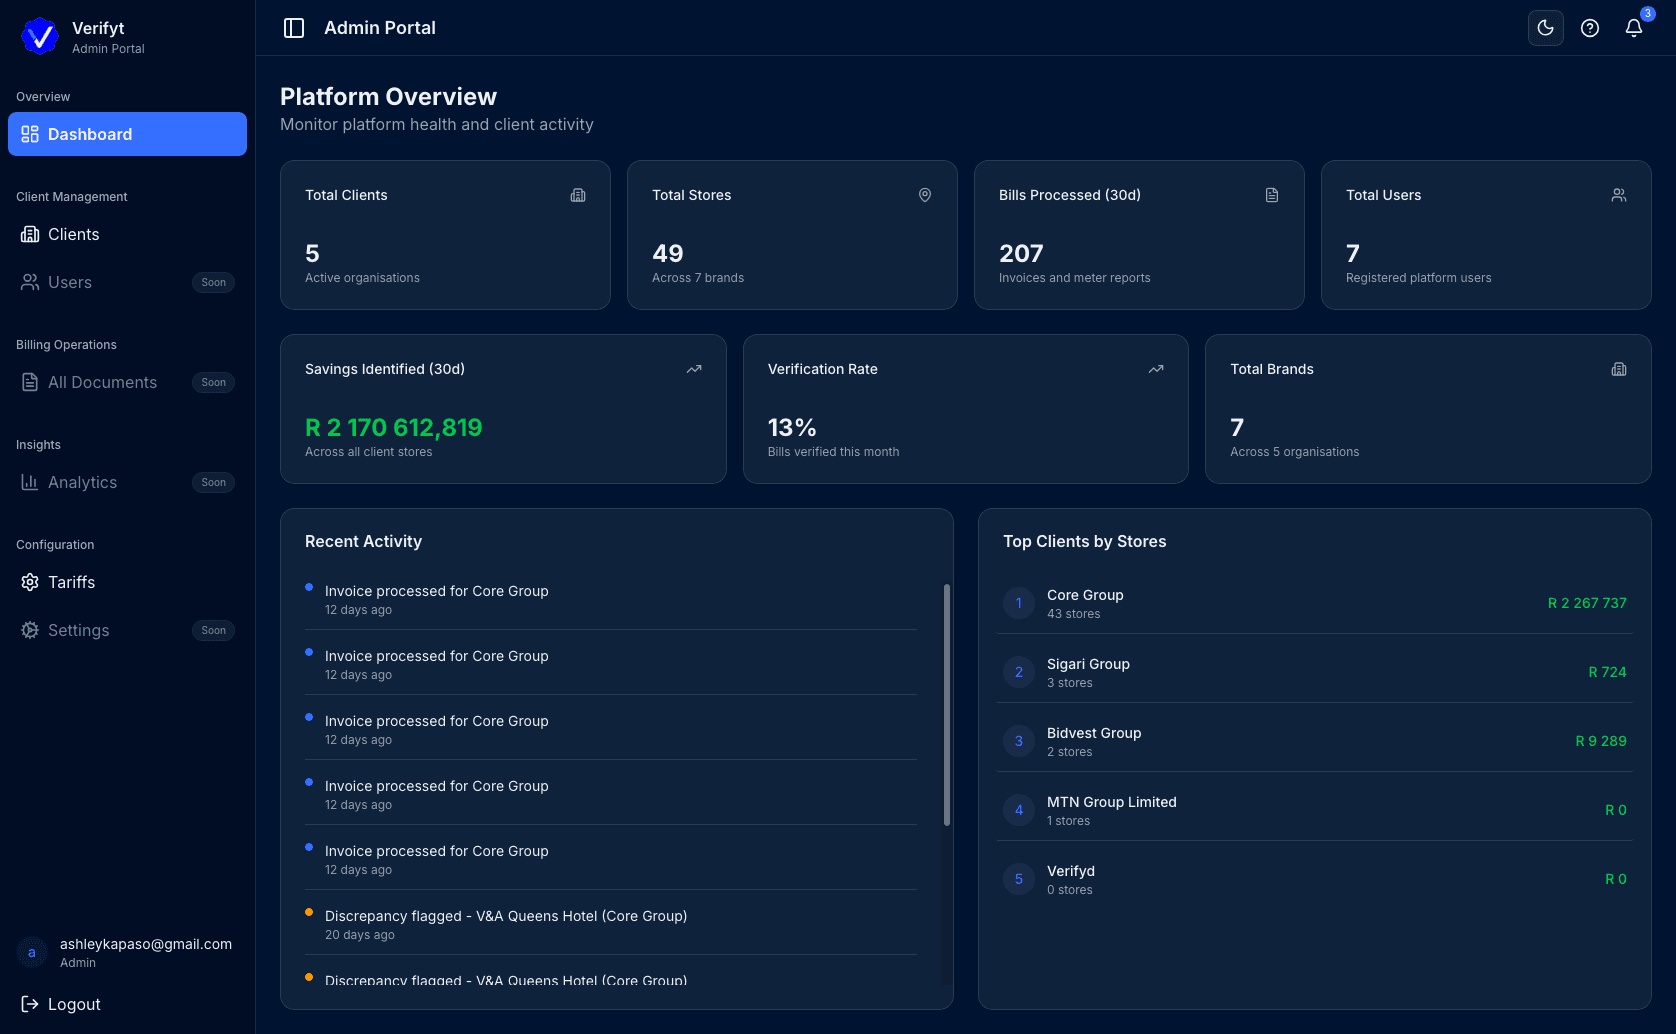
Task: Click rank badge 3 for Bidvest Group
Action: 1019,741
